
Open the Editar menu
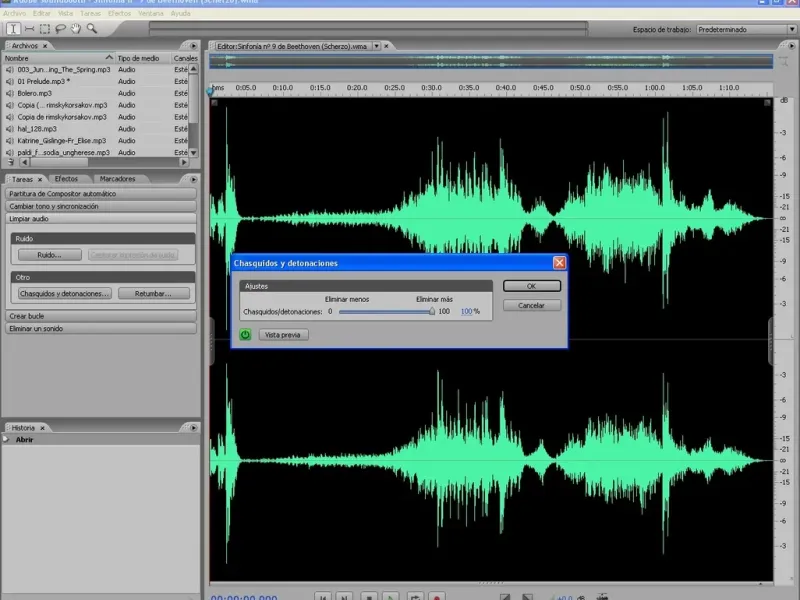coord(42,13)
